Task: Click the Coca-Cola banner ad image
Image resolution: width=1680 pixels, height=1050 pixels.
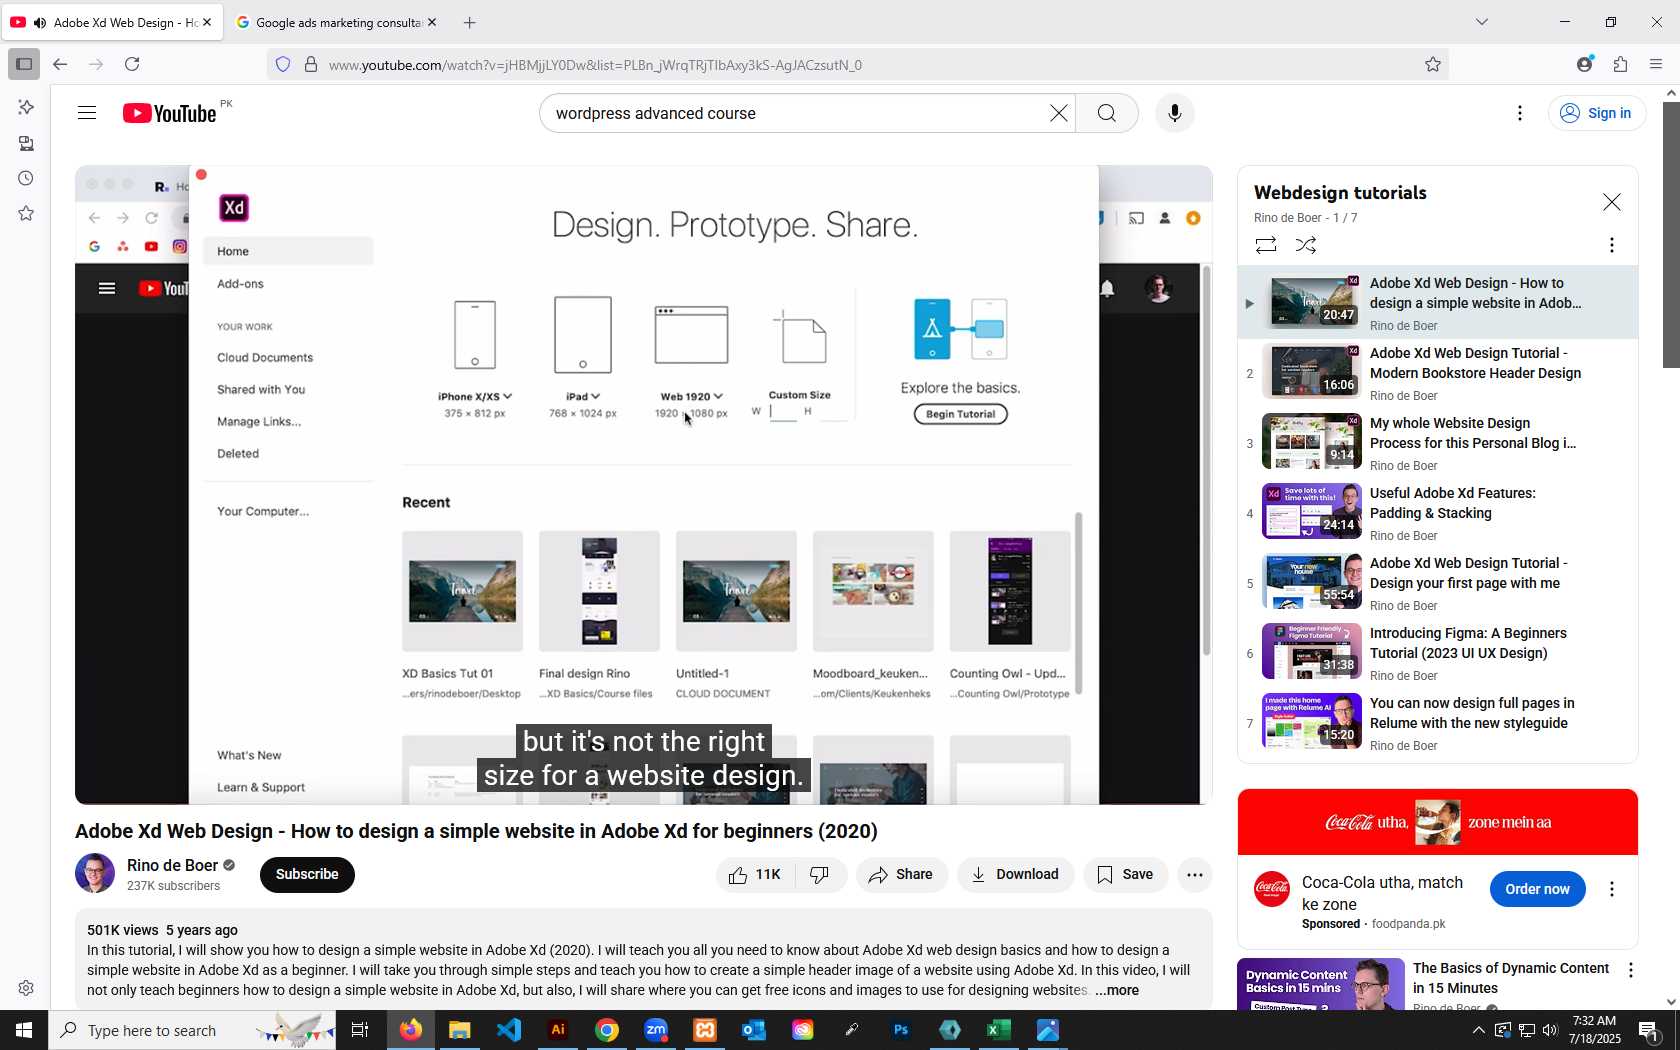Action: pos(1437,822)
